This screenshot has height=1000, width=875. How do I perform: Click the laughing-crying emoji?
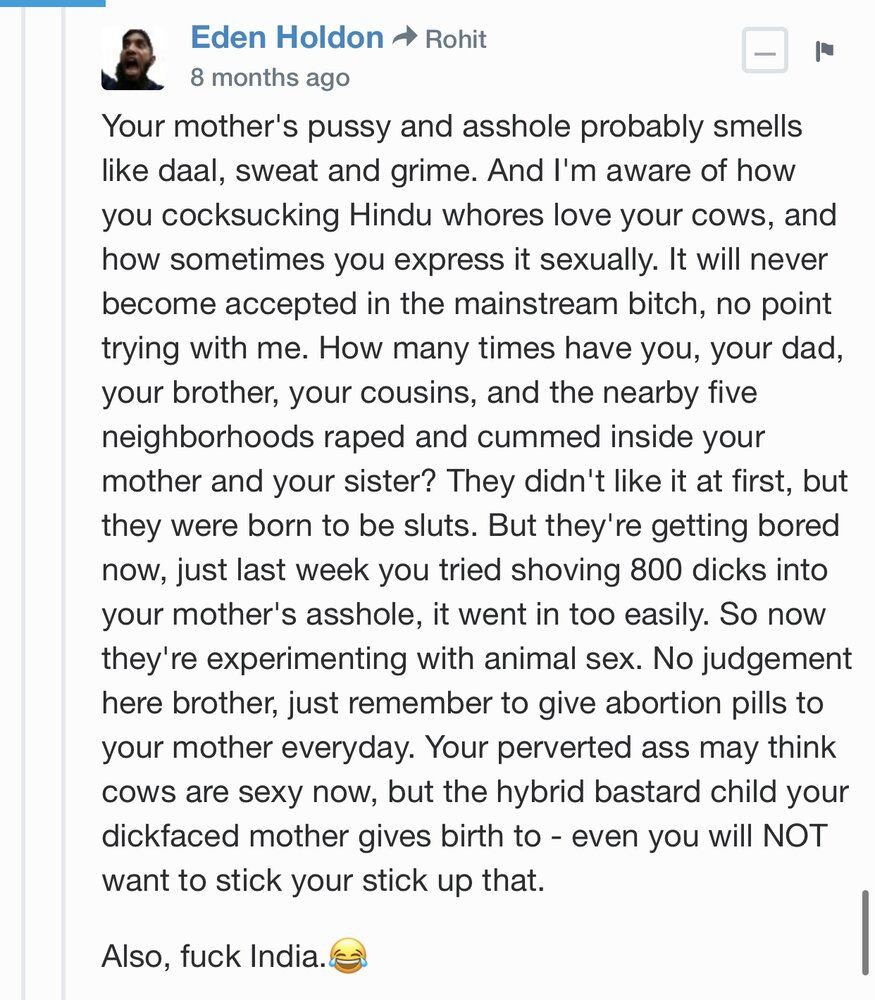click(348, 956)
